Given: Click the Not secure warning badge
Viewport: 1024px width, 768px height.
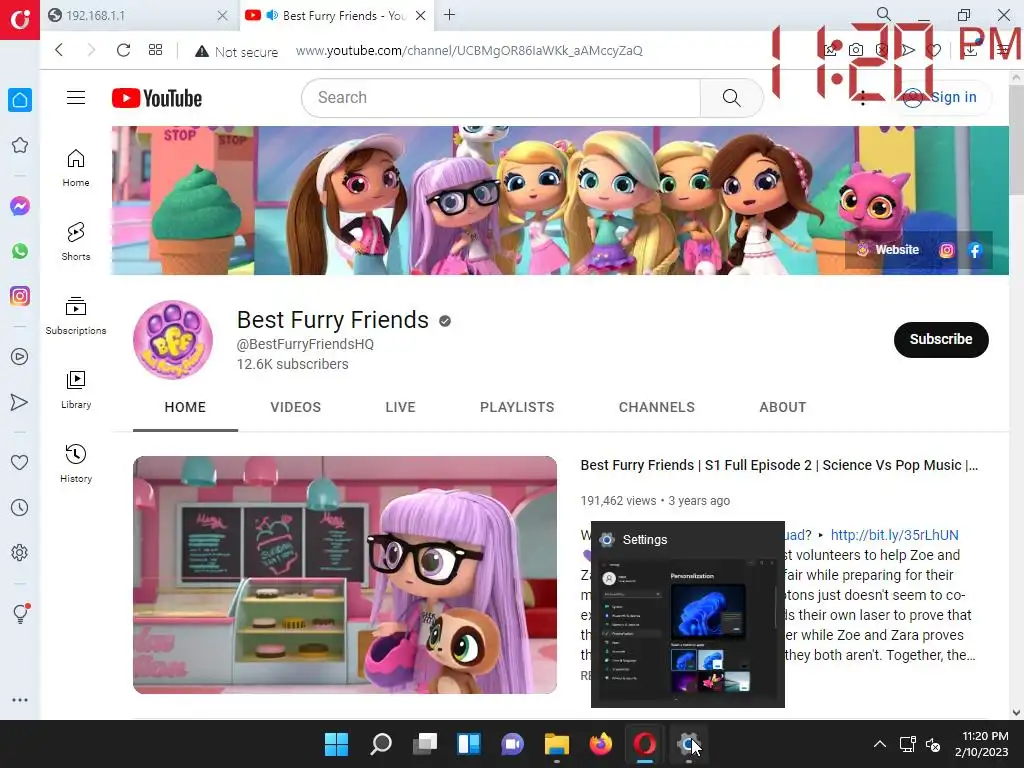Looking at the screenshot, I should coord(236,52).
